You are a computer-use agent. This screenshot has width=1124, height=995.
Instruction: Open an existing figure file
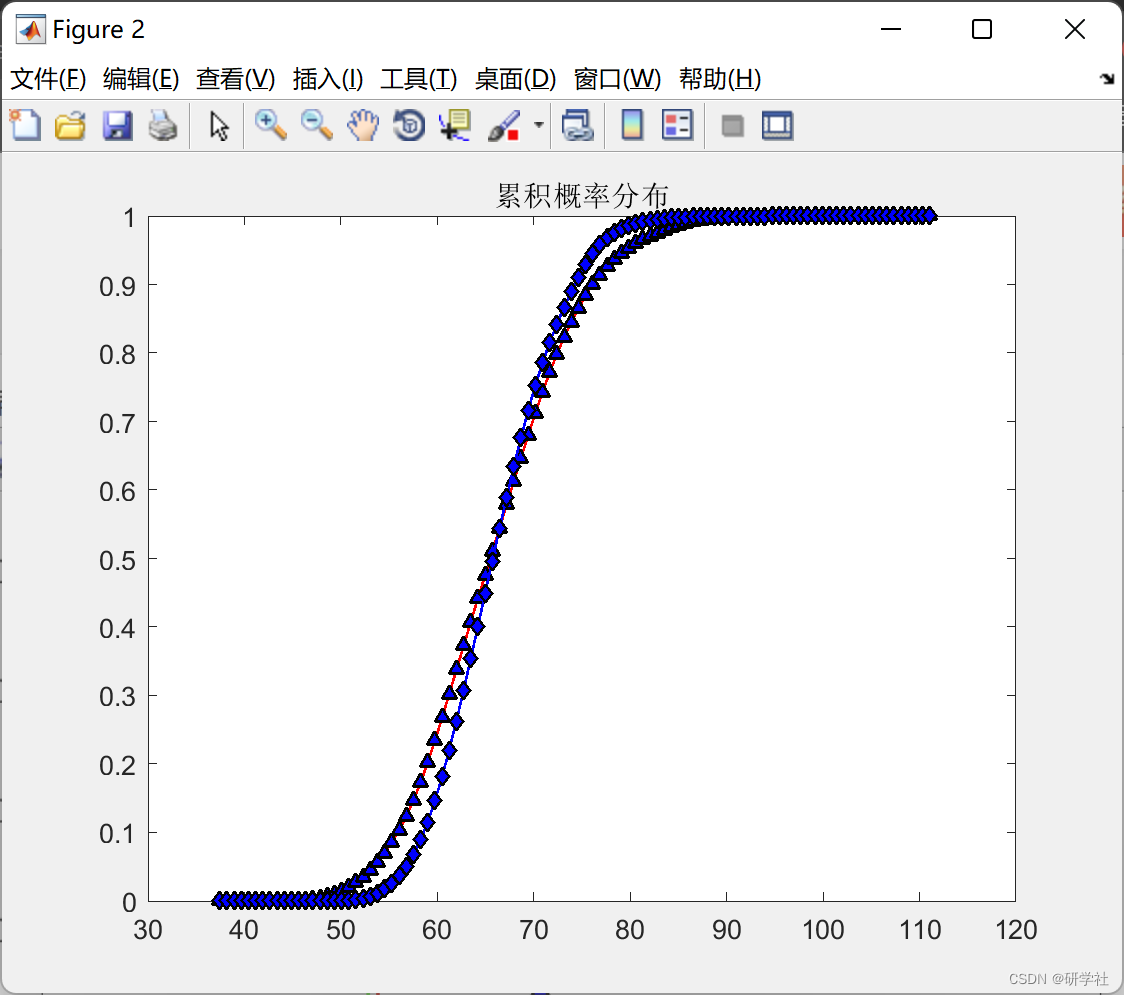click(x=70, y=125)
